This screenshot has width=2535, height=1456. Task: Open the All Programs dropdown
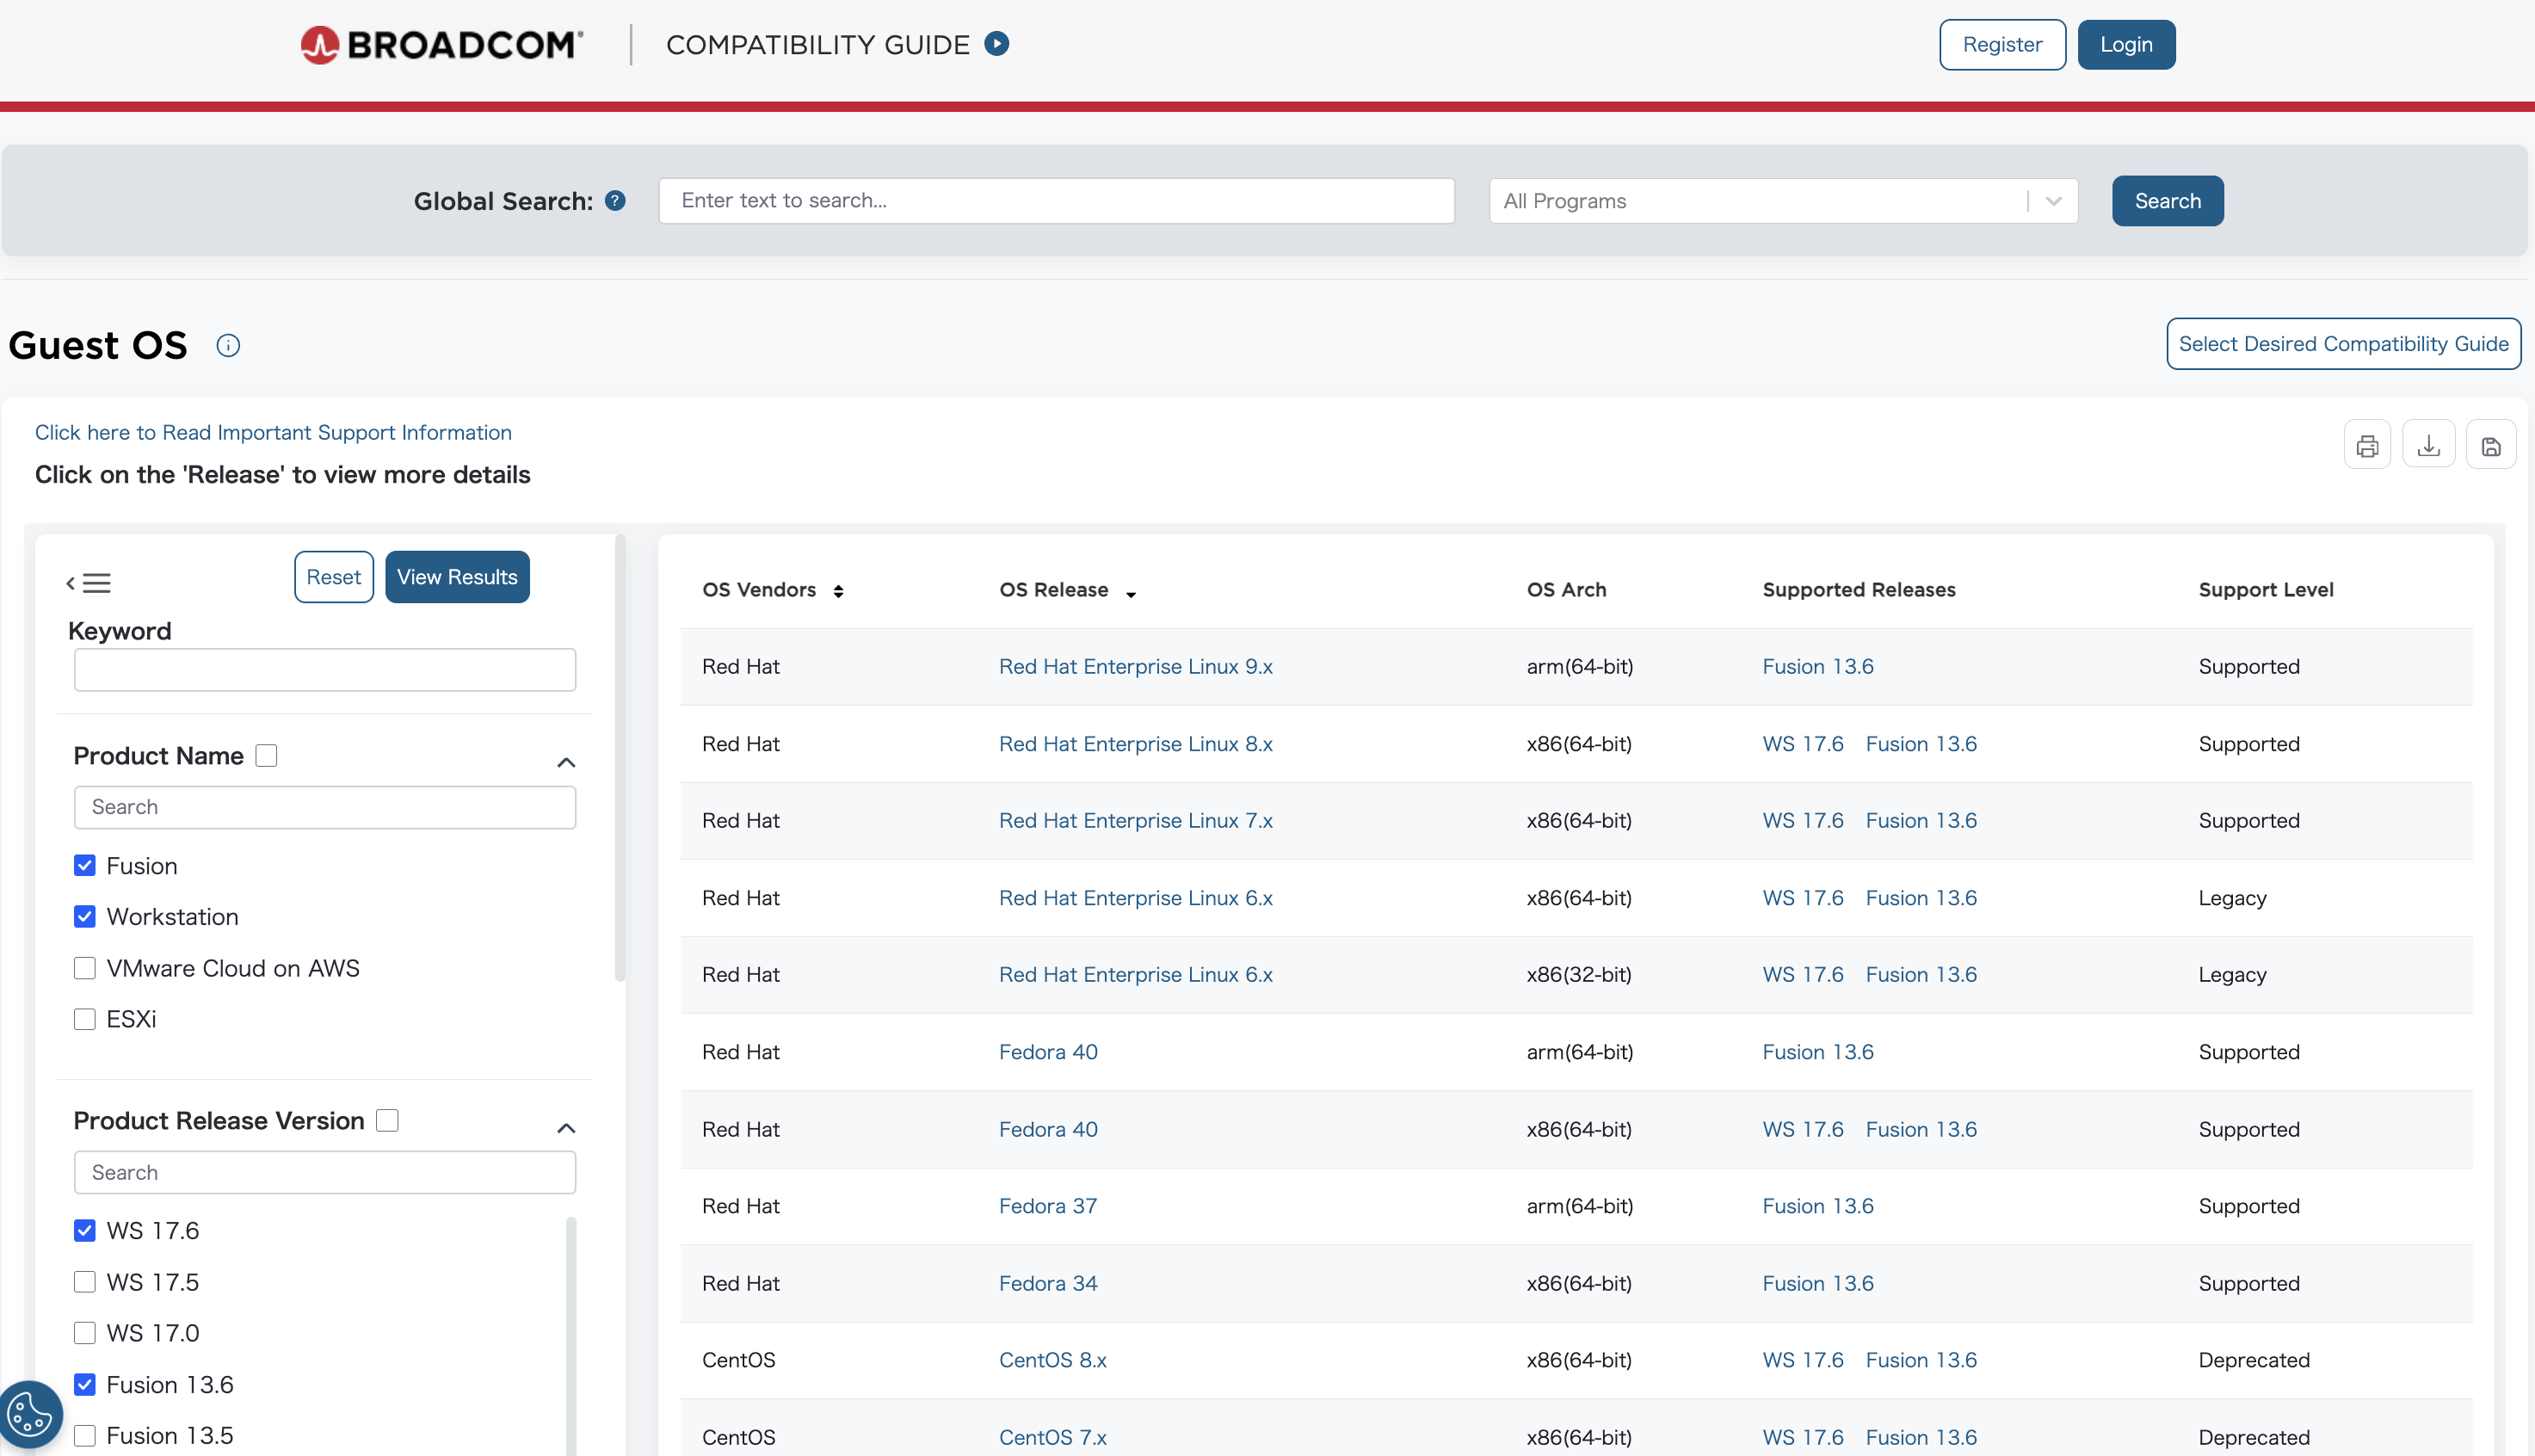coord(2053,200)
